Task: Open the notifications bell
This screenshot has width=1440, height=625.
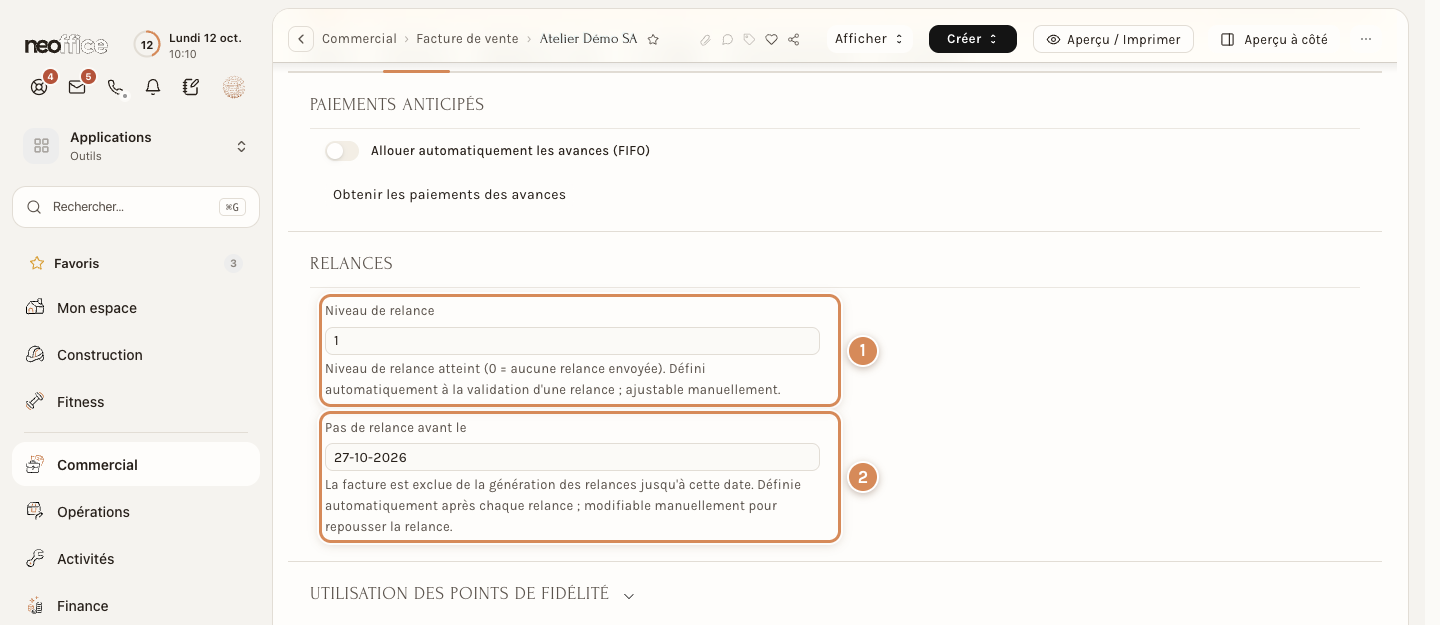Action: coord(153,87)
